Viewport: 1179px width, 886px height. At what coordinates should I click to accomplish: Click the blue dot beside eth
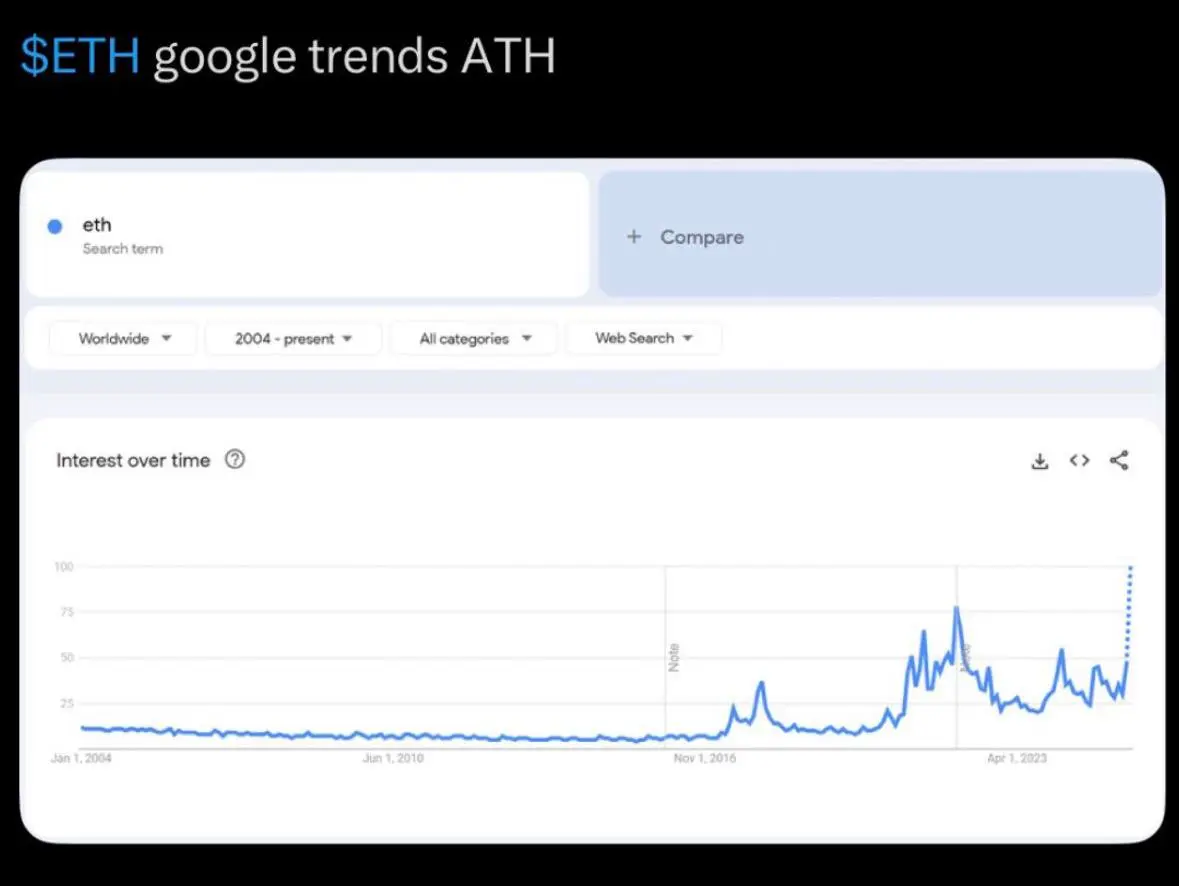coord(55,226)
